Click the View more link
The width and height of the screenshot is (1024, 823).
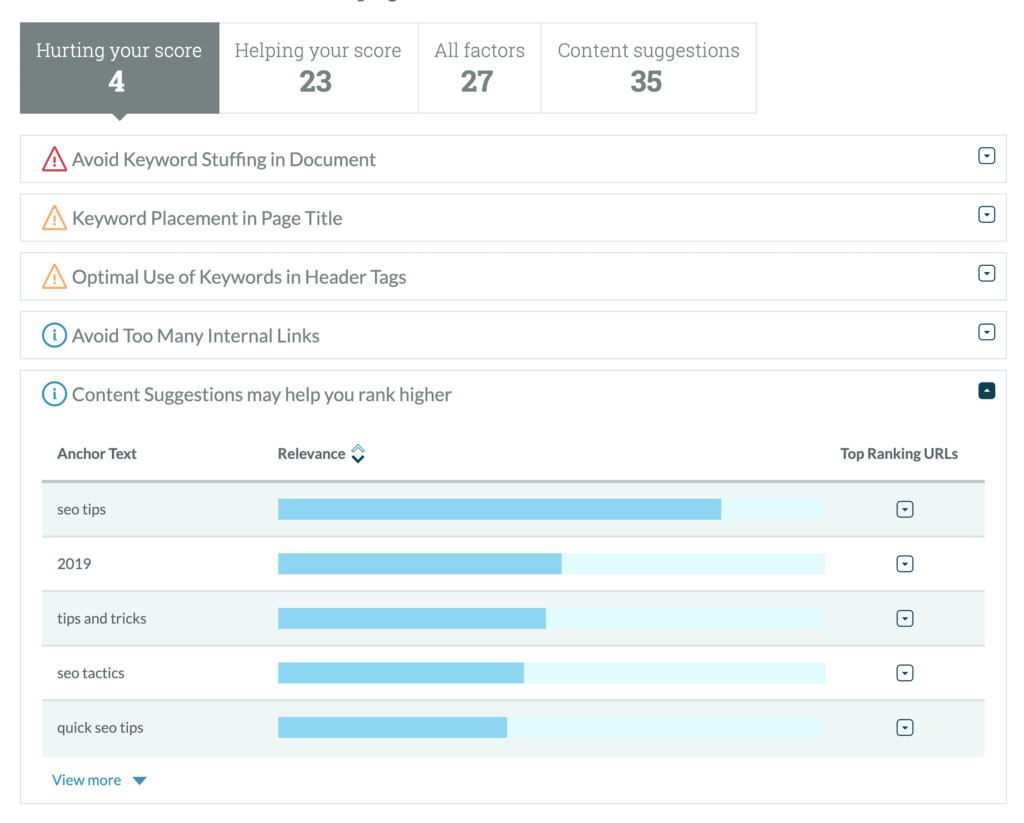pyautogui.click(x=87, y=780)
